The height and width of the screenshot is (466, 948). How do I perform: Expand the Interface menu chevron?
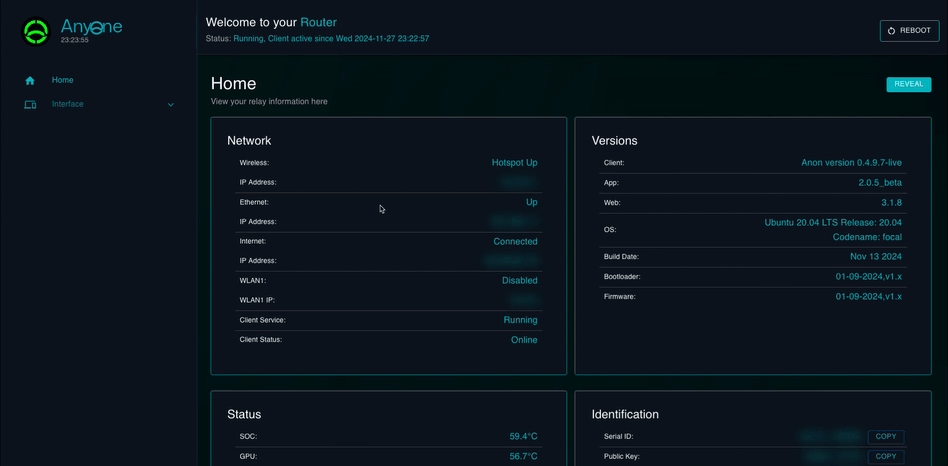171,105
